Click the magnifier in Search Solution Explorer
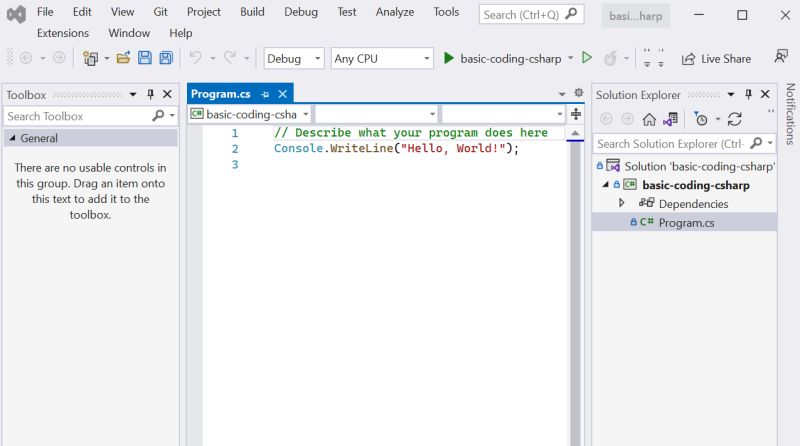The height and width of the screenshot is (446, 800). [757, 143]
